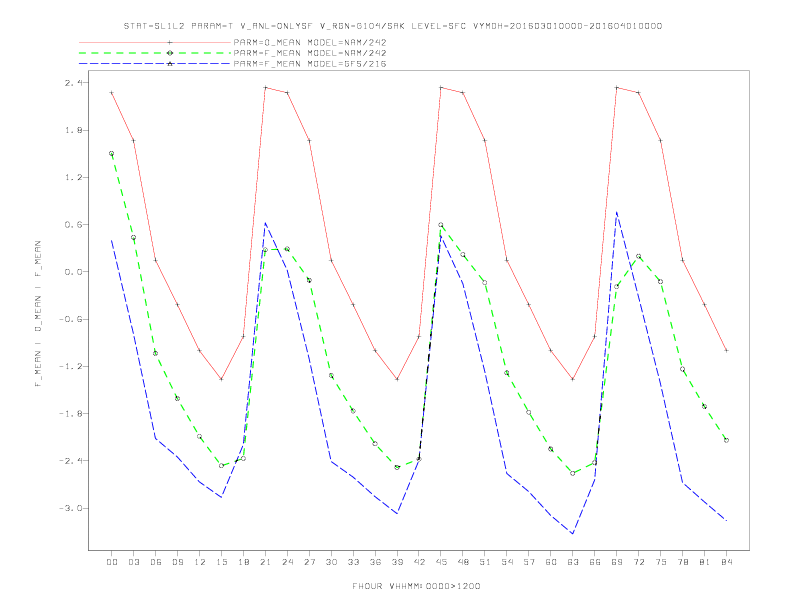Click the red solid legend line sample
This screenshot has height=612, width=792.
coord(155,42)
